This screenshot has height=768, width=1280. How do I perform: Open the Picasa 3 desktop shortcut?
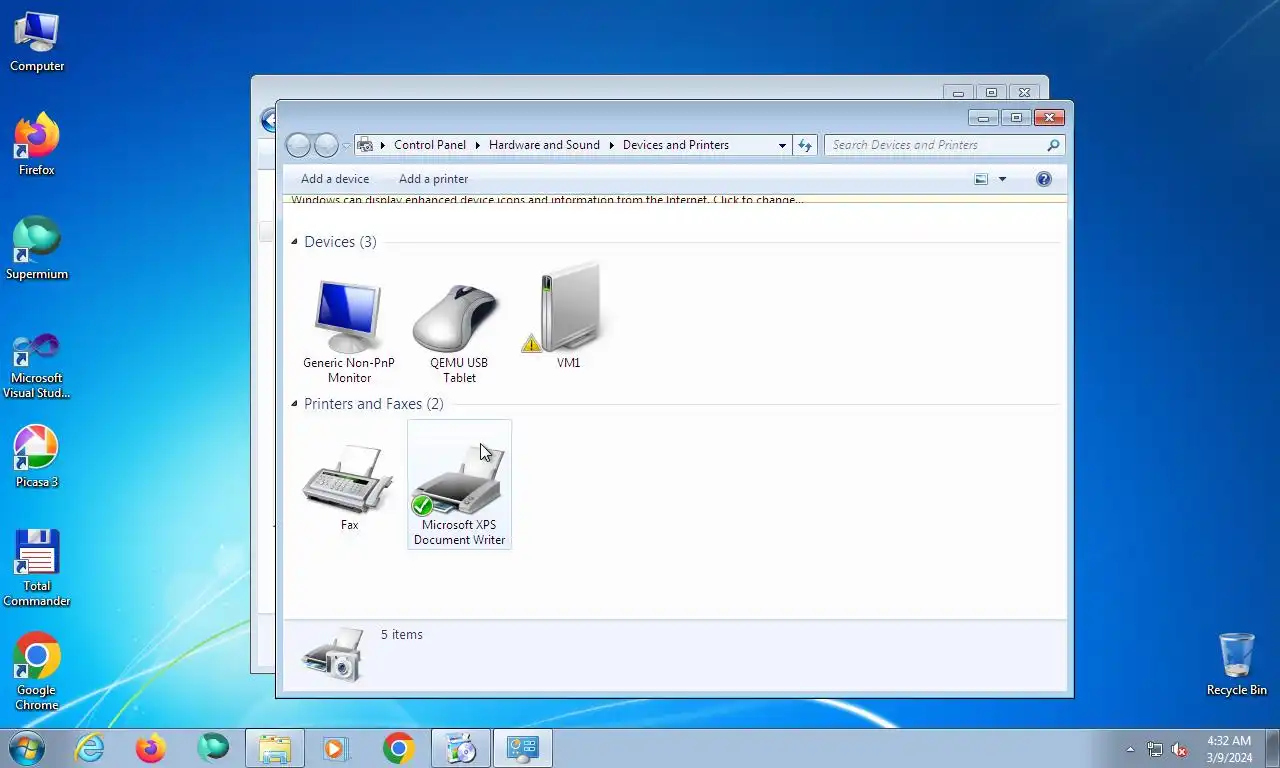(37, 458)
